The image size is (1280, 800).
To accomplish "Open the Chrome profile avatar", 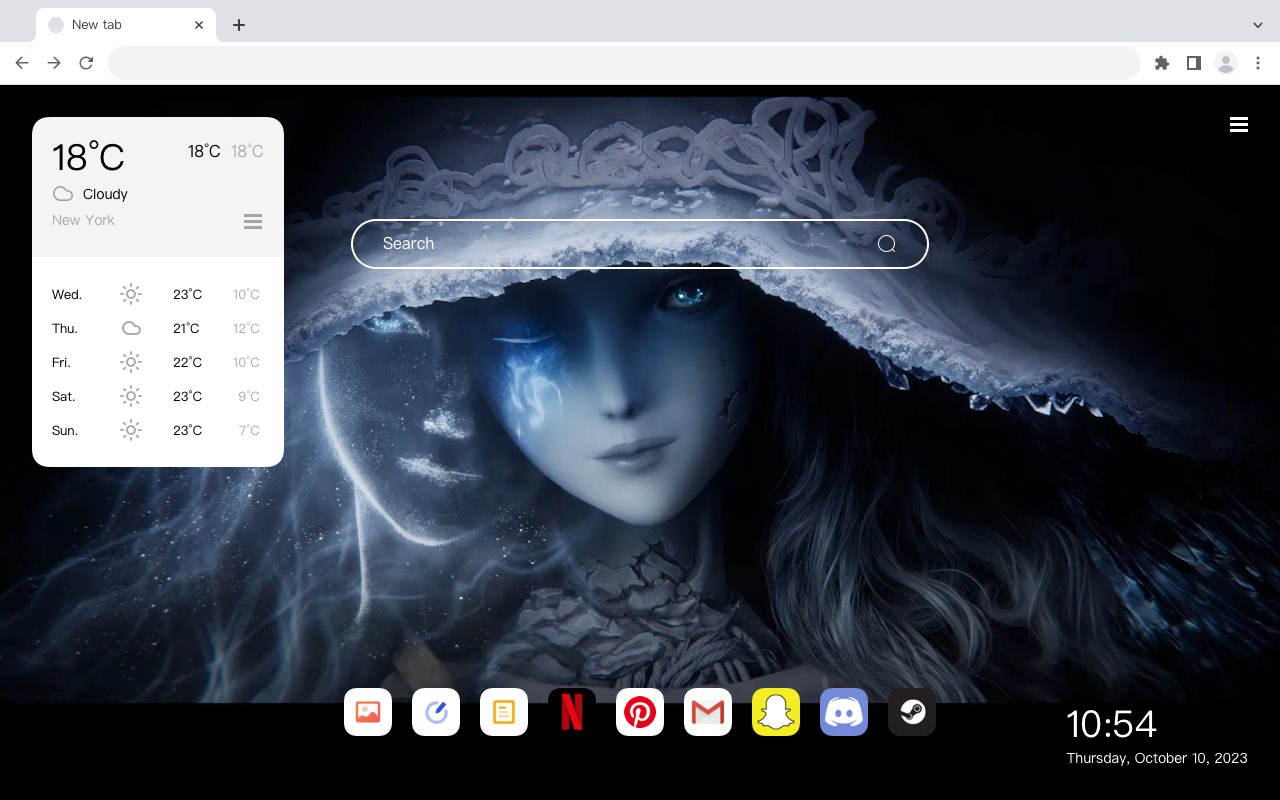I will (1226, 63).
